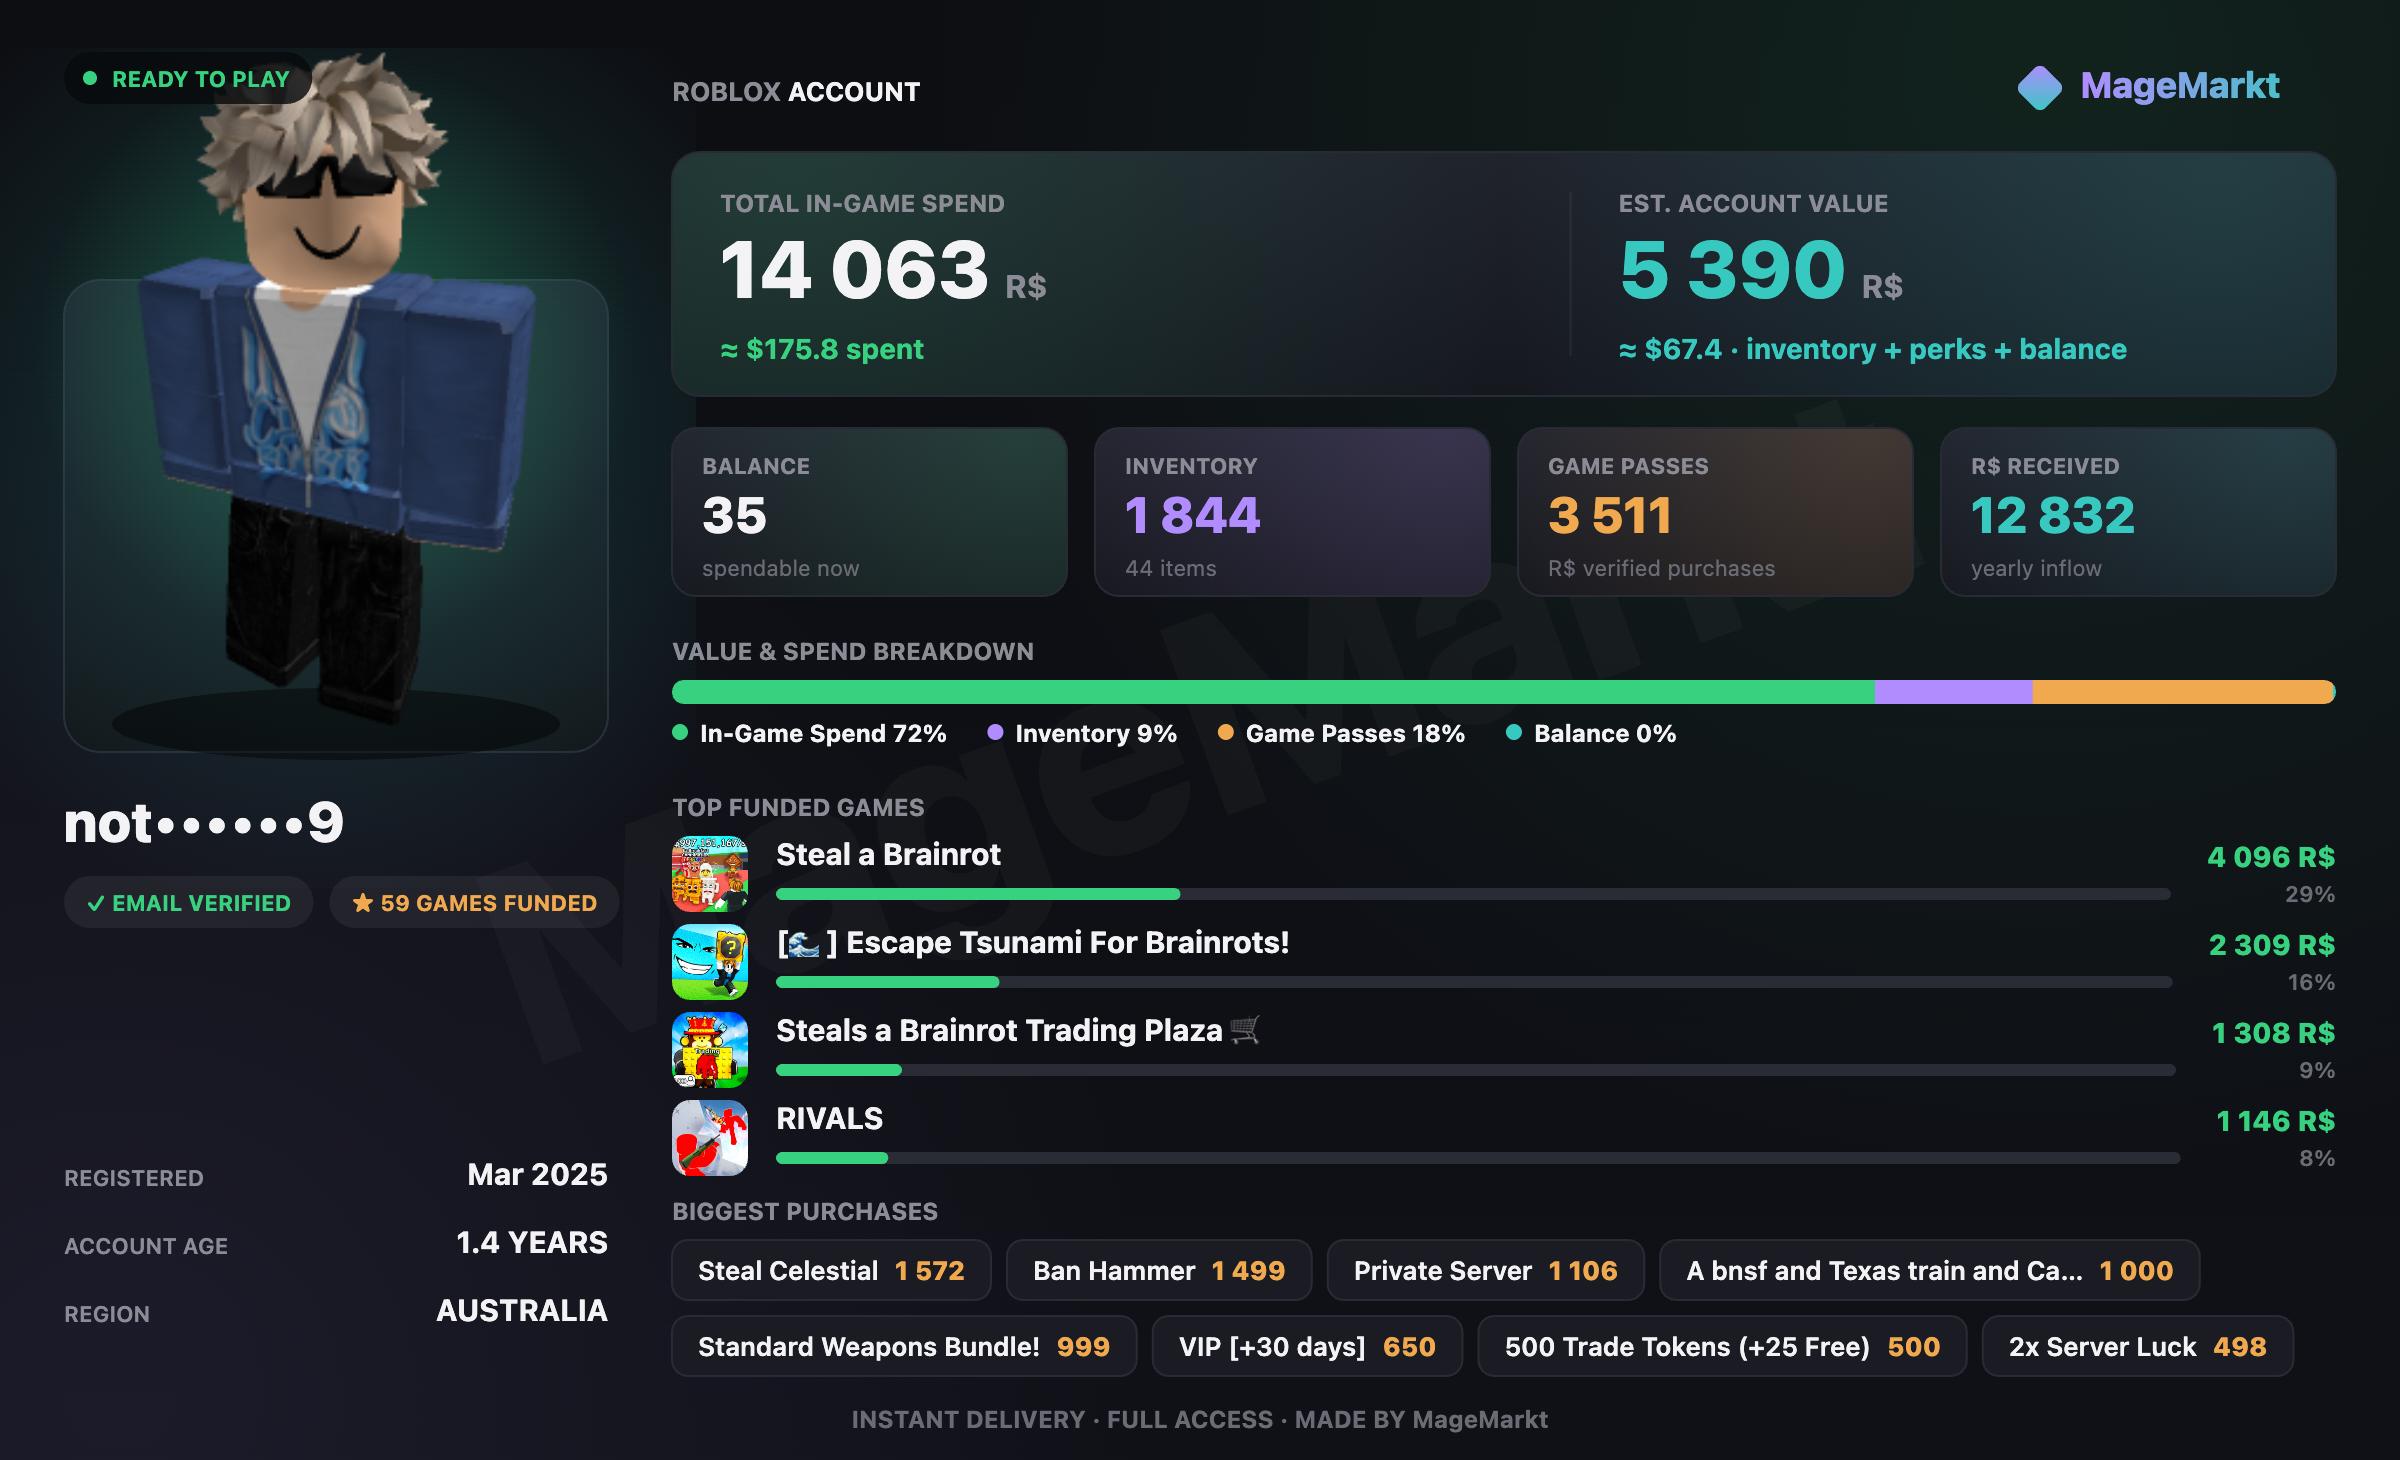The height and width of the screenshot is (1460, 2400).
Task: Click the Steal a Brainrot funding progress bar
Action: pos(1473,894)
